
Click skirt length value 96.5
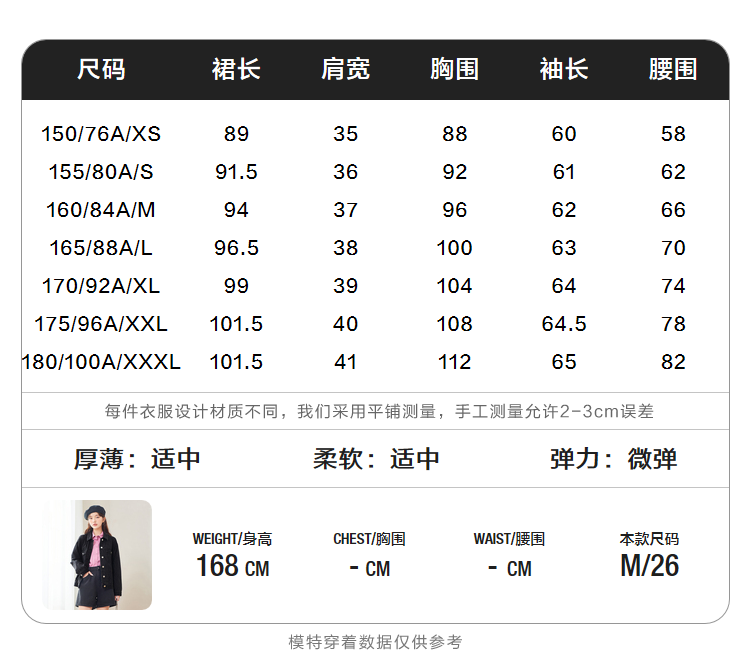(236, 248)
